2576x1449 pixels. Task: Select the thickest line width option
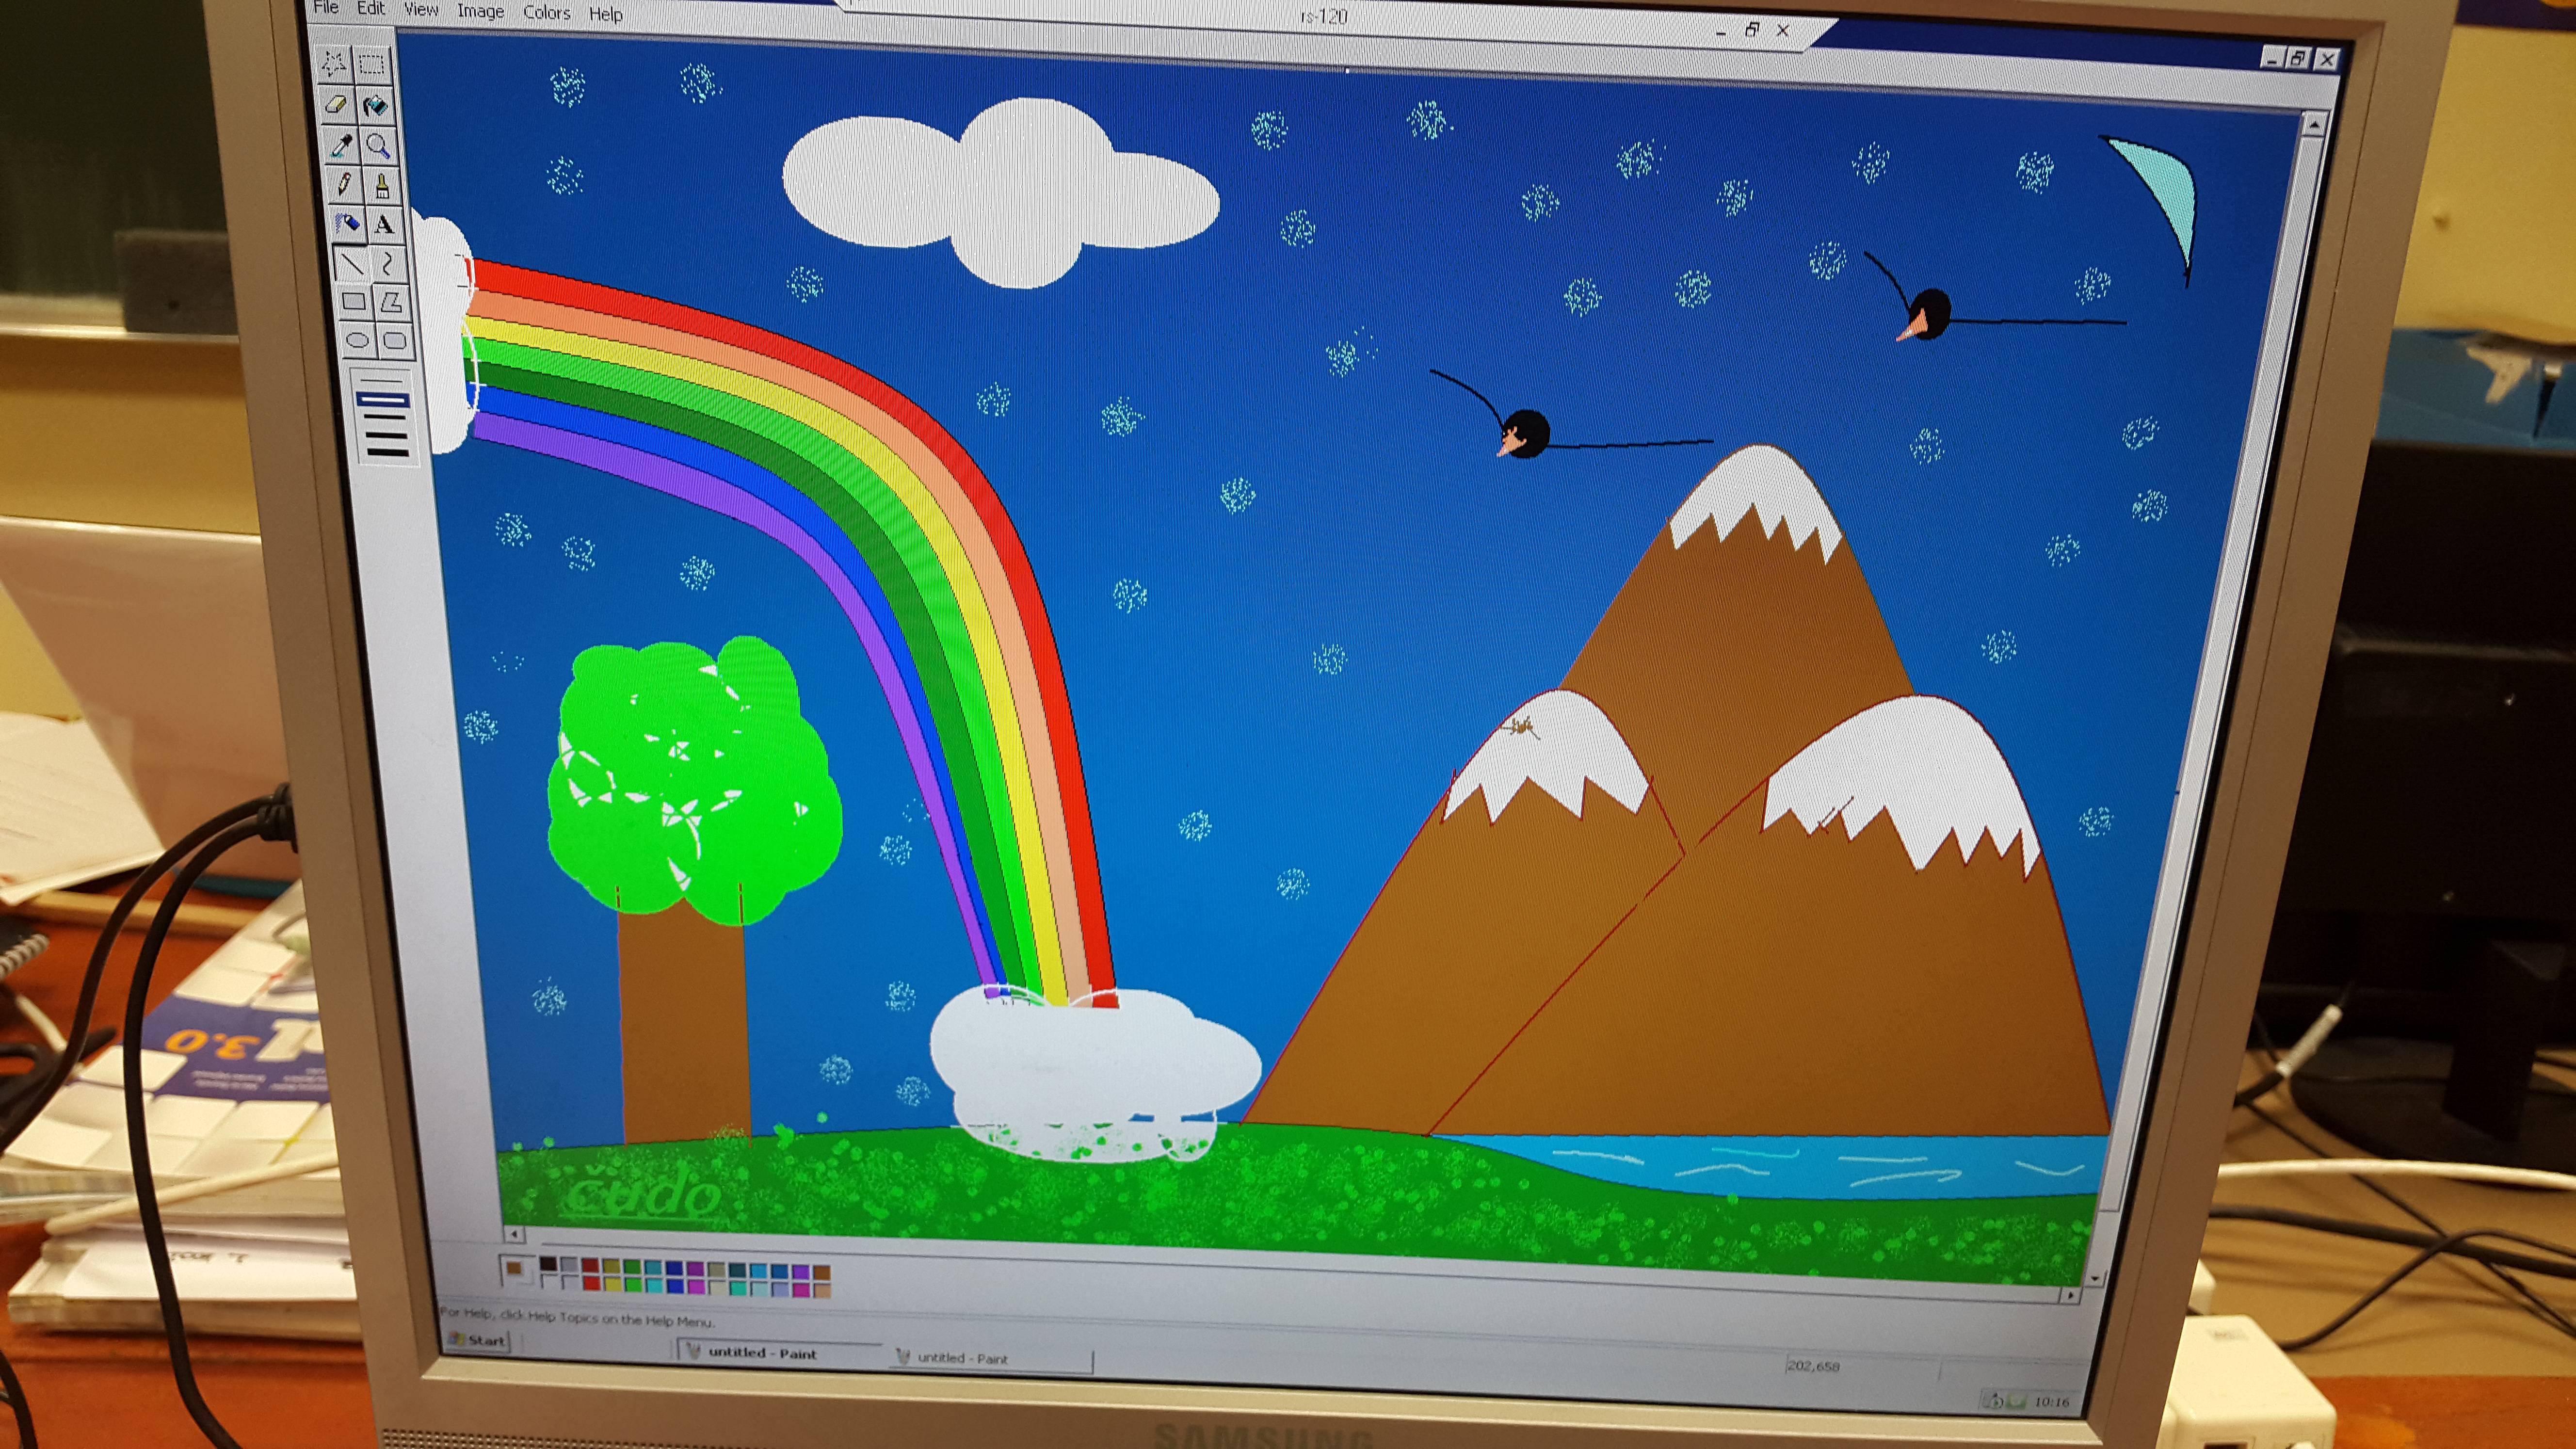coord(388,452)
